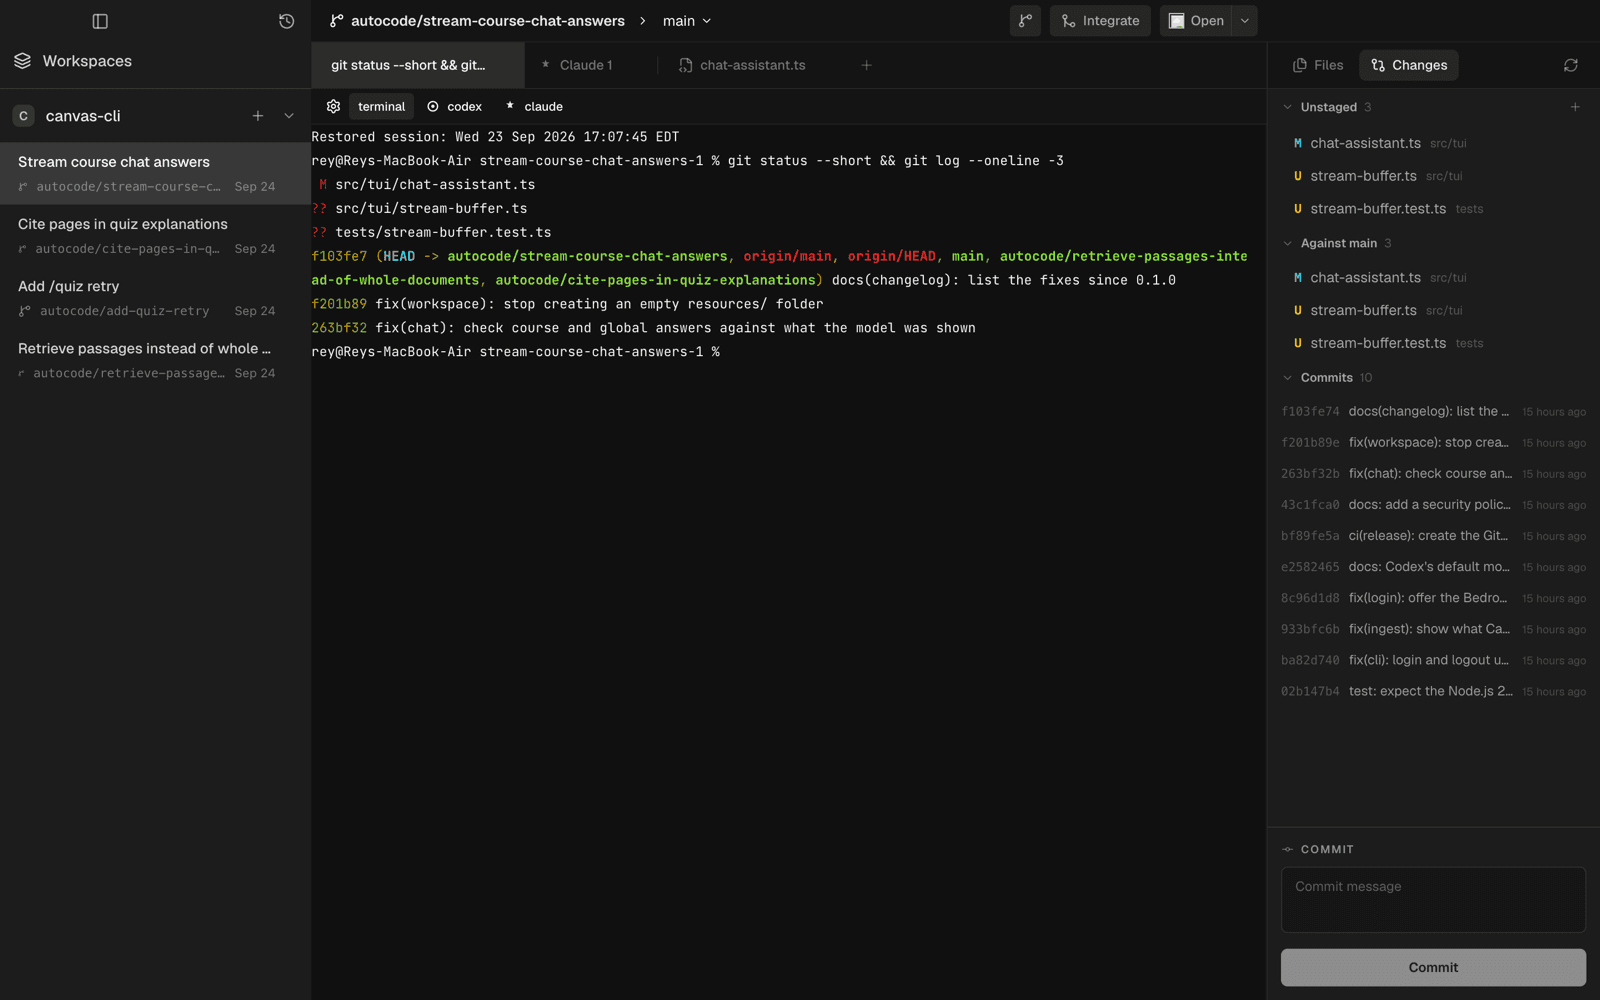Toggle the sidebar panel icon
This screenshot has height=1000, width=1600.
click(100, 21)
